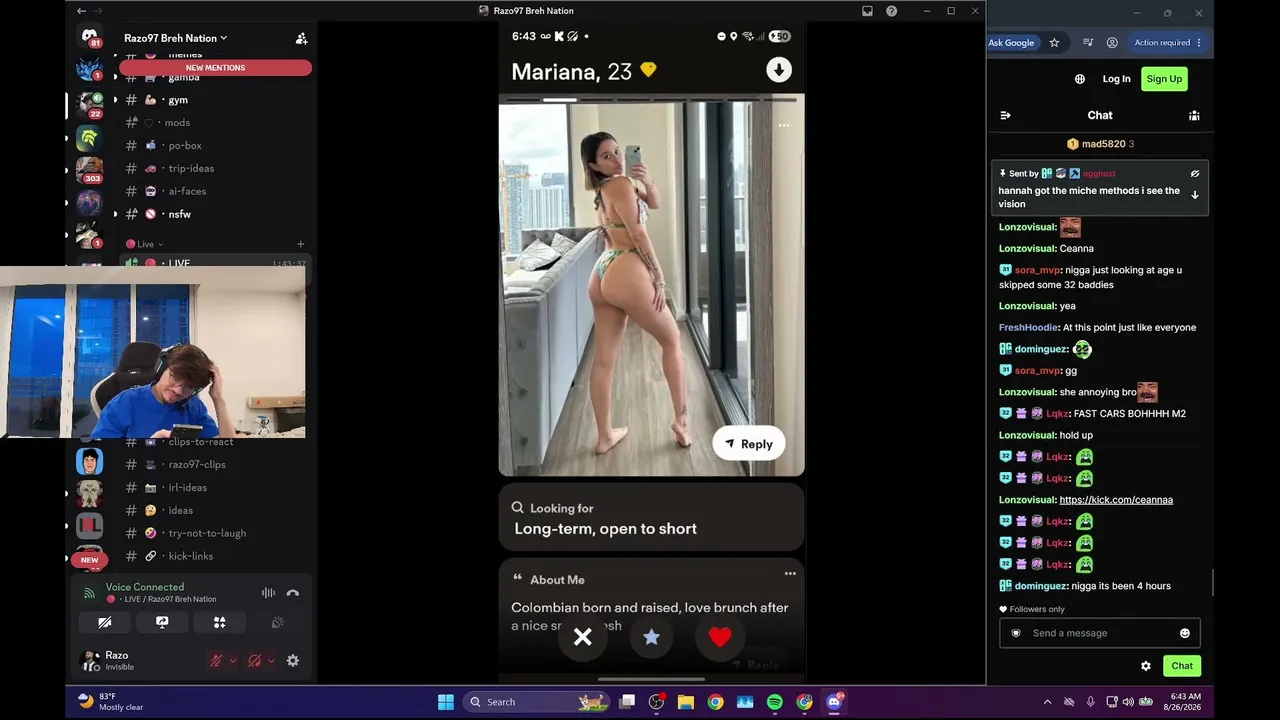Viewport: 1280px width, 720px height.
Task: Open Kick chat settings gear
Action: (1146, 666)
